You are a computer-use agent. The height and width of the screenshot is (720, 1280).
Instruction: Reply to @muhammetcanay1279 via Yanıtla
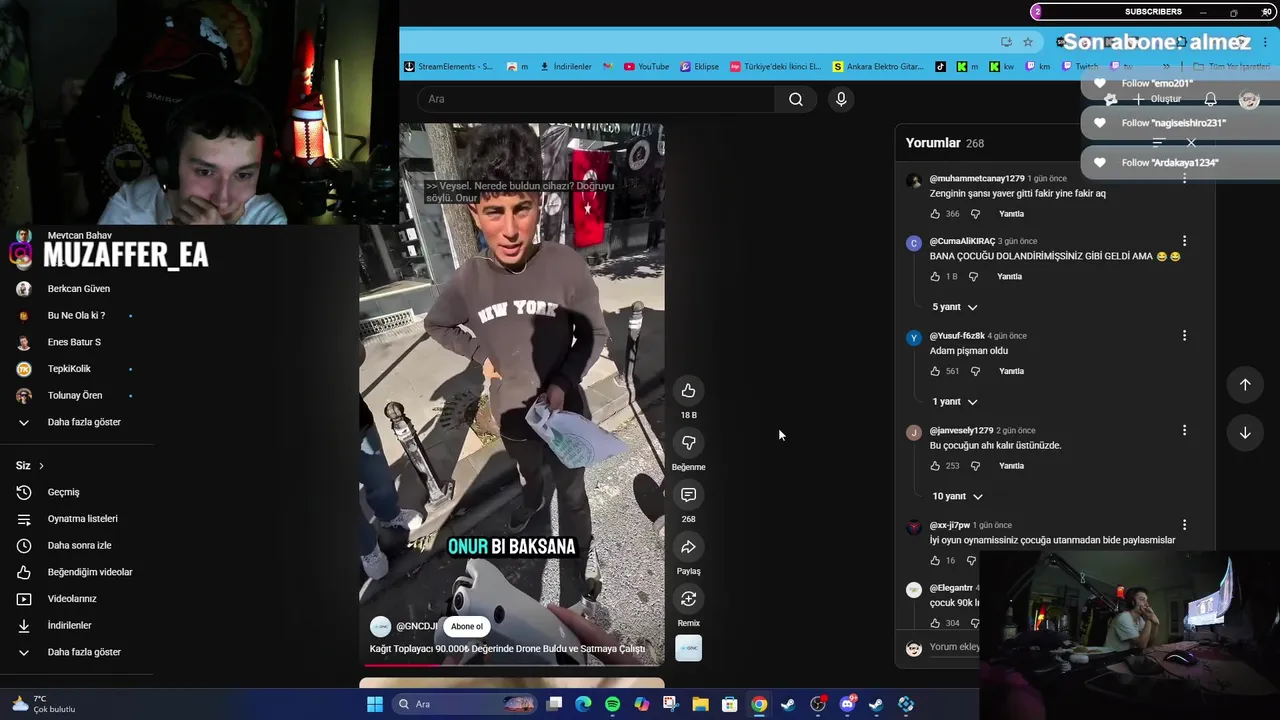1012,214
